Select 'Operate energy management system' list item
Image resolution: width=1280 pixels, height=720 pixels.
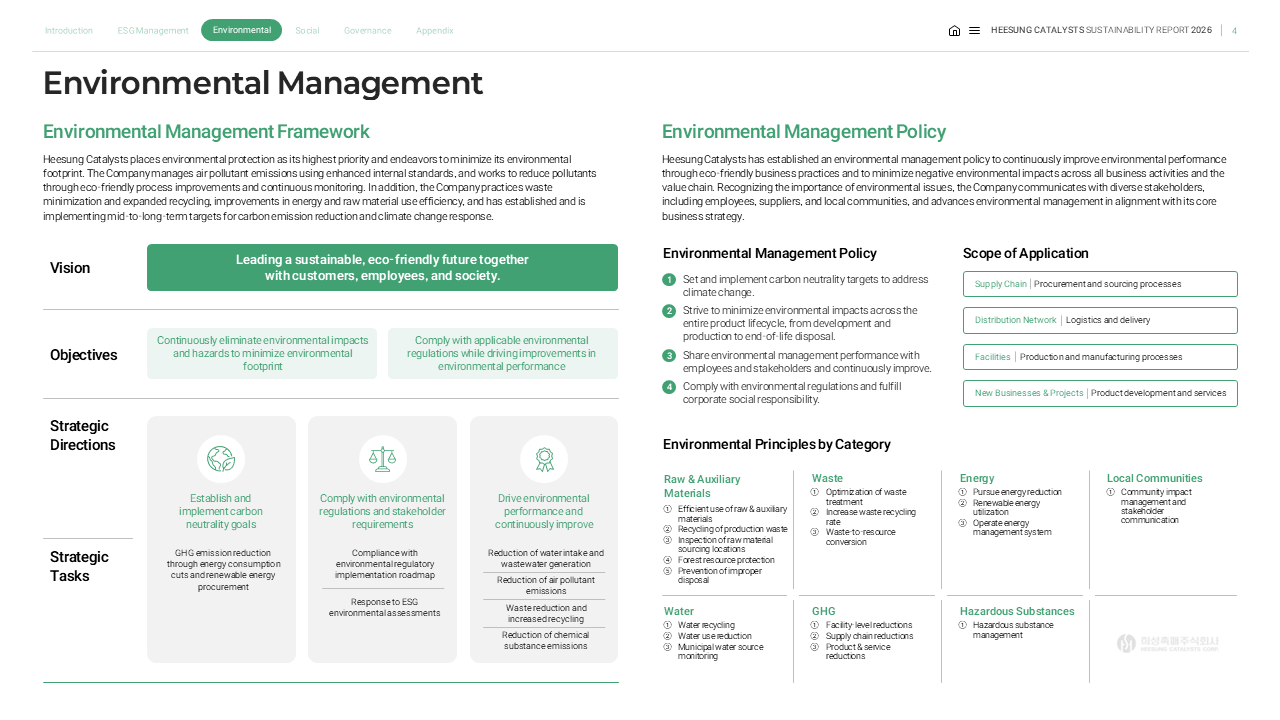click(1006, 527)
